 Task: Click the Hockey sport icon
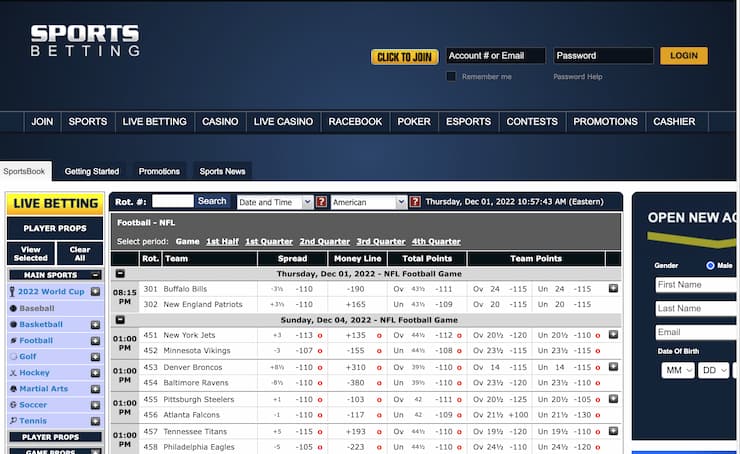[x=13, y=372]
